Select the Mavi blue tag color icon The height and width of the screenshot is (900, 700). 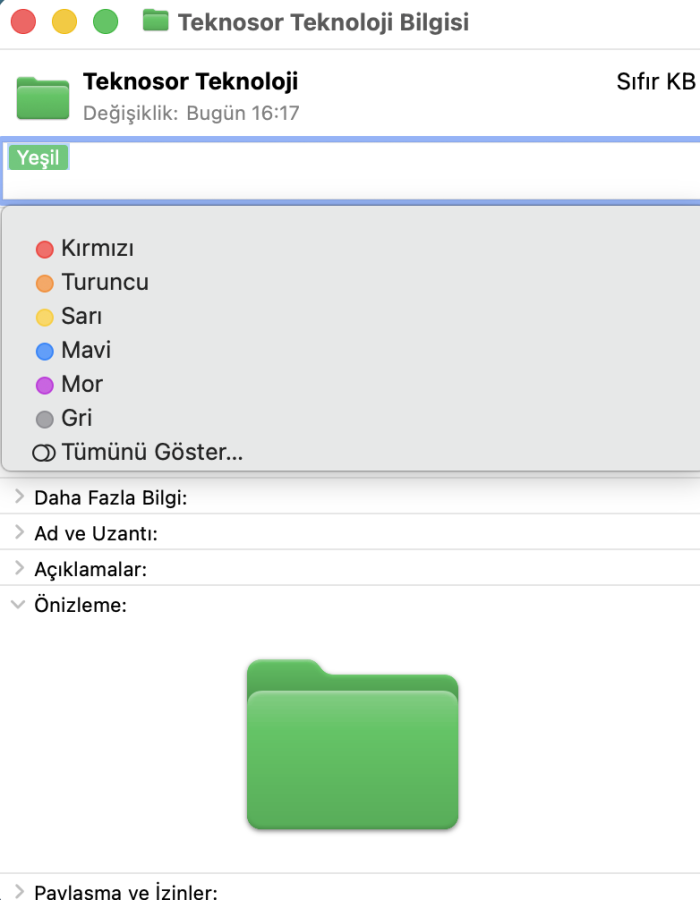pos(44,350)
